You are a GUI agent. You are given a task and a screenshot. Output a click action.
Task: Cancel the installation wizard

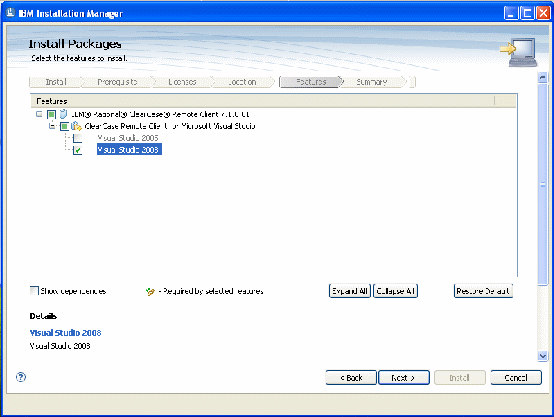516,378
